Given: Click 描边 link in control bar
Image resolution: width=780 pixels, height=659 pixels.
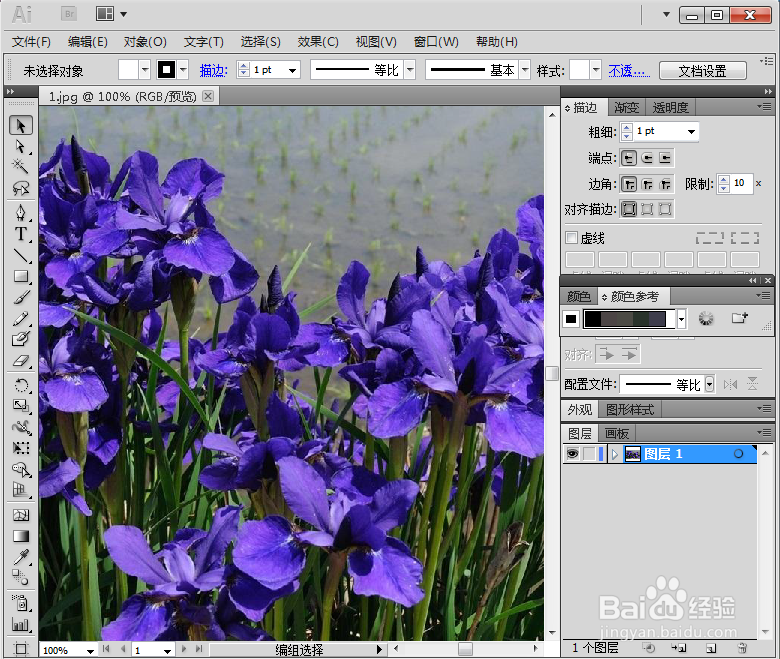Looking at the screenshot, I should [x=213, y=71].
